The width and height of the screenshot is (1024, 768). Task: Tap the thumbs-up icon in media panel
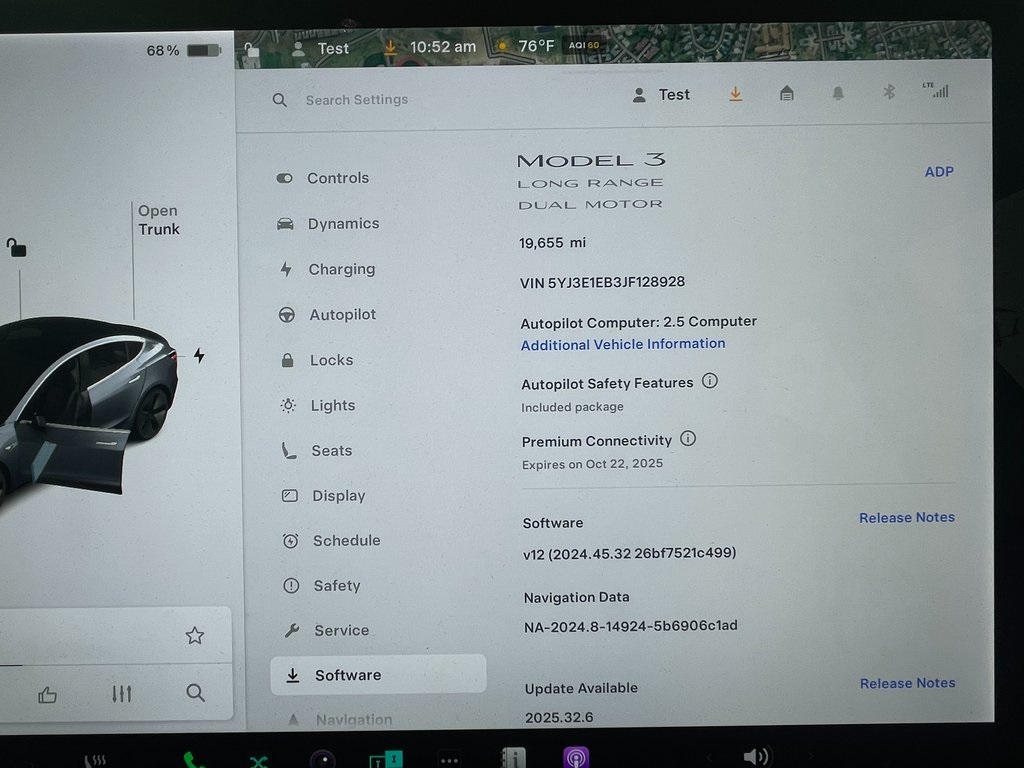(47, 694)
